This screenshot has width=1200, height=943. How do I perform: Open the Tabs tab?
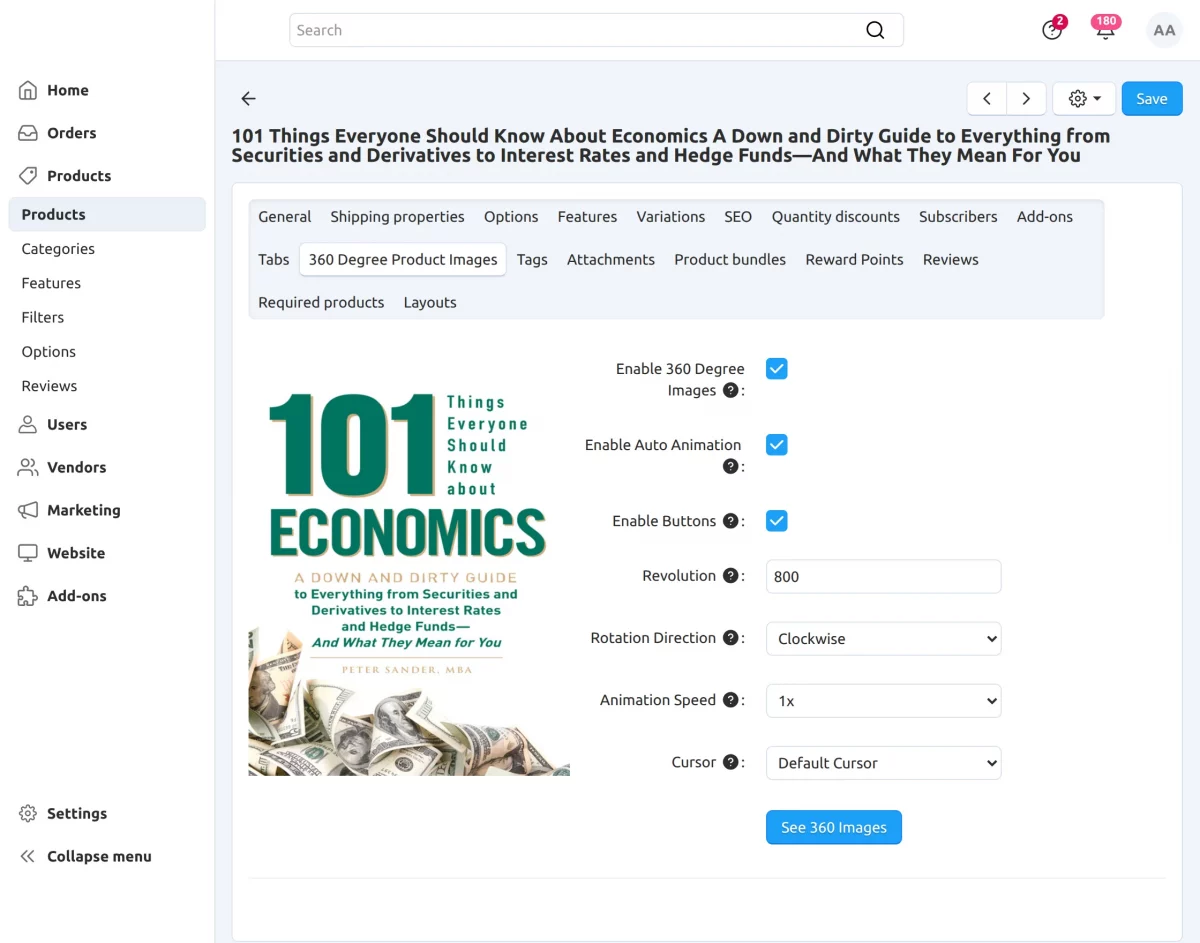click(x=274, y=260)
